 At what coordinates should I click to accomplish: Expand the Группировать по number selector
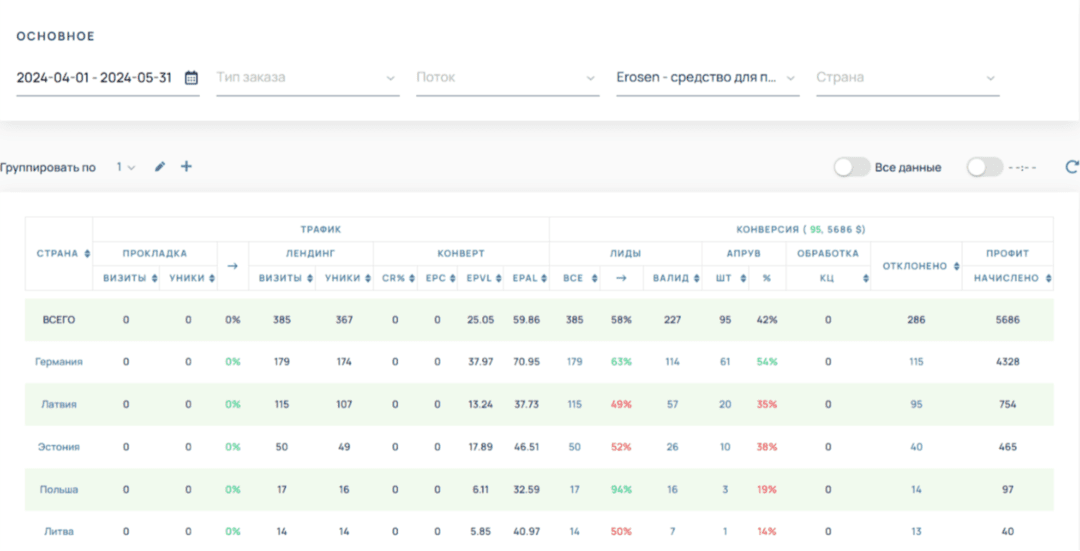click(x=125, y=167)
